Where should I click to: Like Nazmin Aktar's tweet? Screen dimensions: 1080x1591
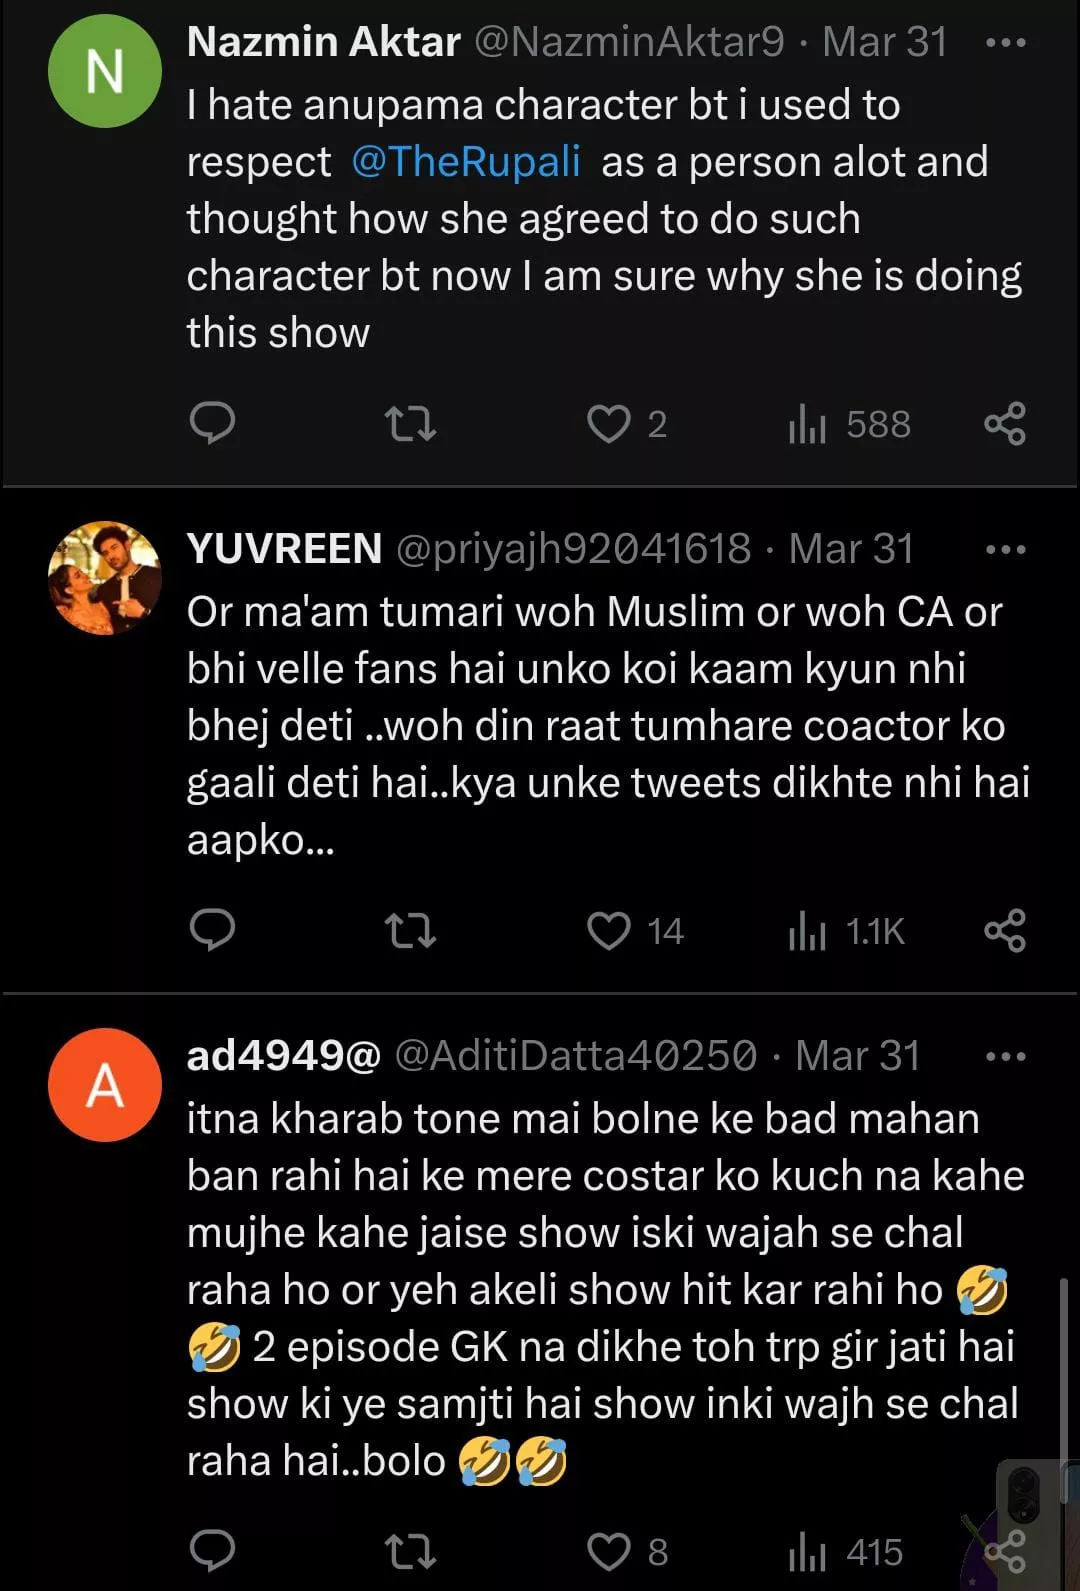(x=608, y=424)
